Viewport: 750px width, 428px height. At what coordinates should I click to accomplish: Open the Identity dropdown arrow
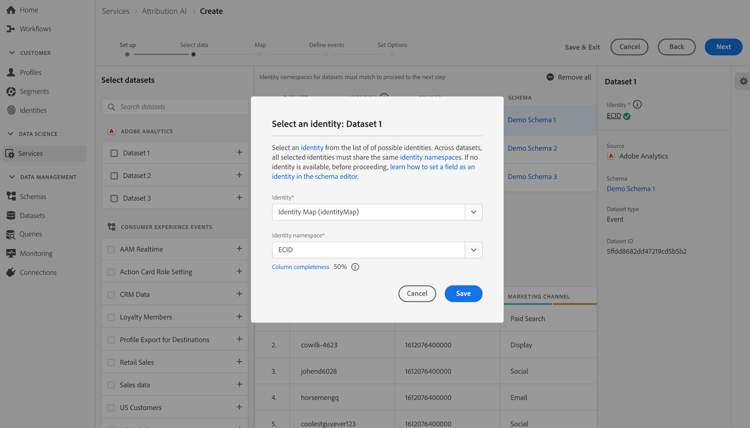tap(474, 212)
